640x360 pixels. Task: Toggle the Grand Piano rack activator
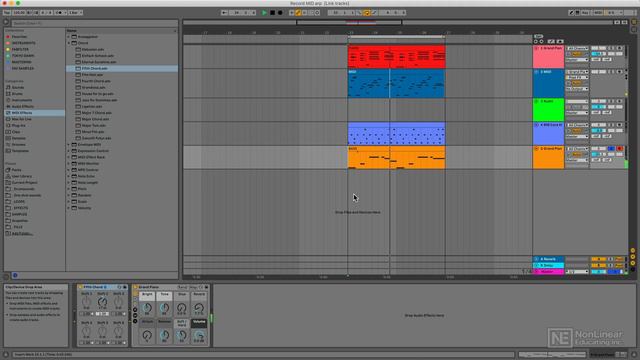click(136, 287)
